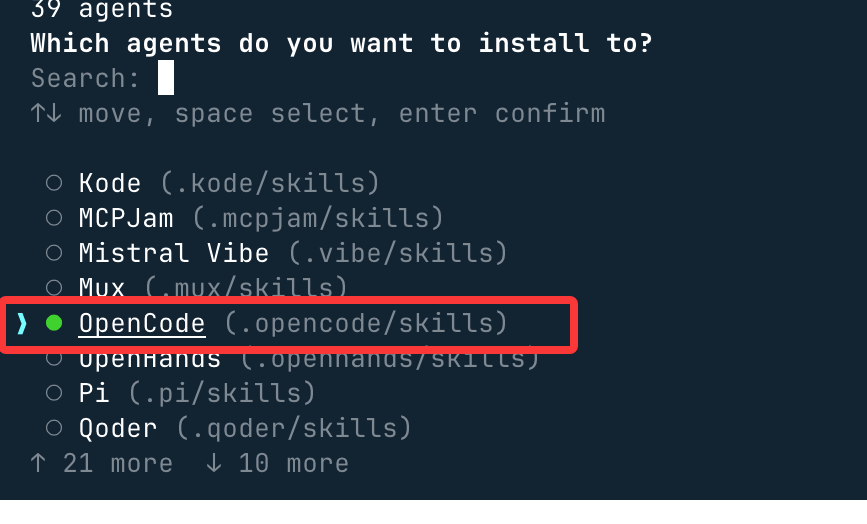The width and height of the screenshot is (867, 524).
Task: Enable the Mistral Vibe radio circle
Action: (x=55, y=253)
